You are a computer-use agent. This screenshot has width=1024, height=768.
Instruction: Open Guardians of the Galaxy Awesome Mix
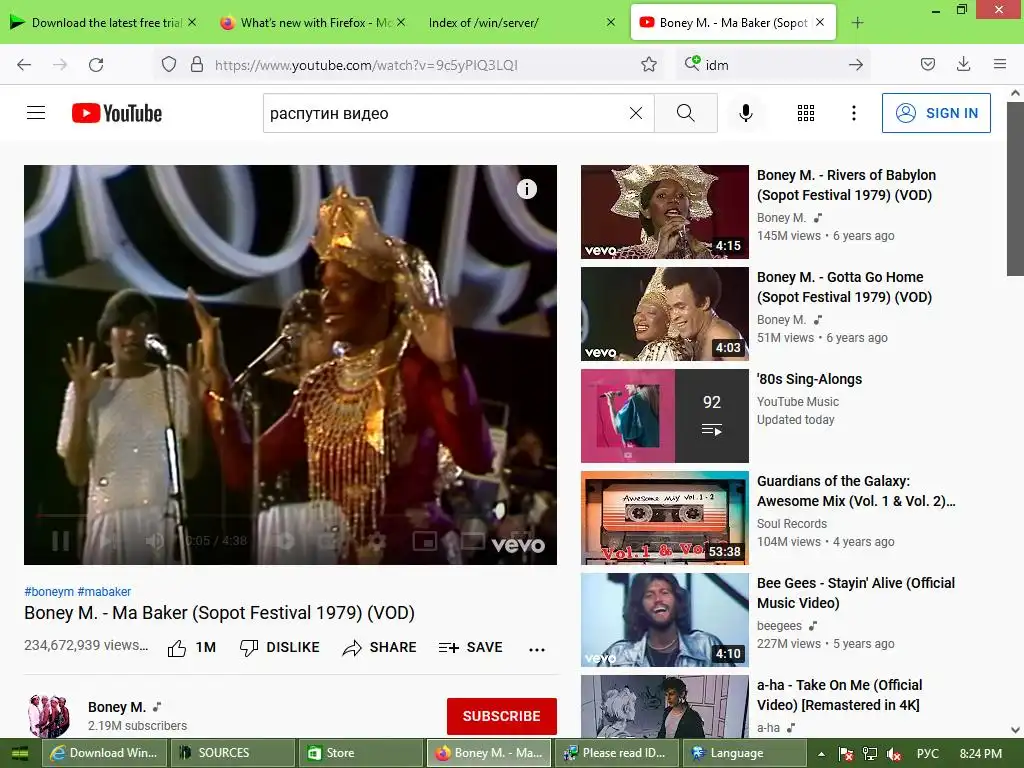[x=856, y=491]
